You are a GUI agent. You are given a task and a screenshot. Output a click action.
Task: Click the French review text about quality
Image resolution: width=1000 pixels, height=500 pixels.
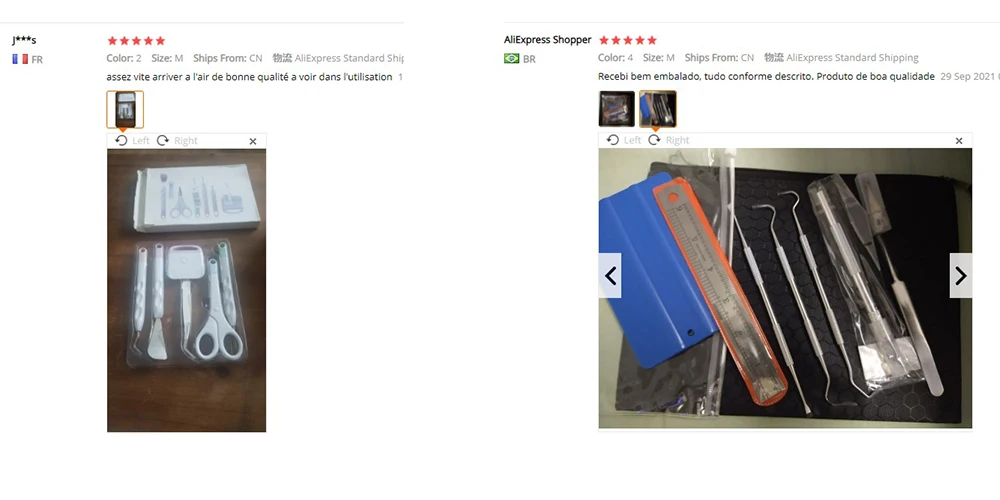249,77
